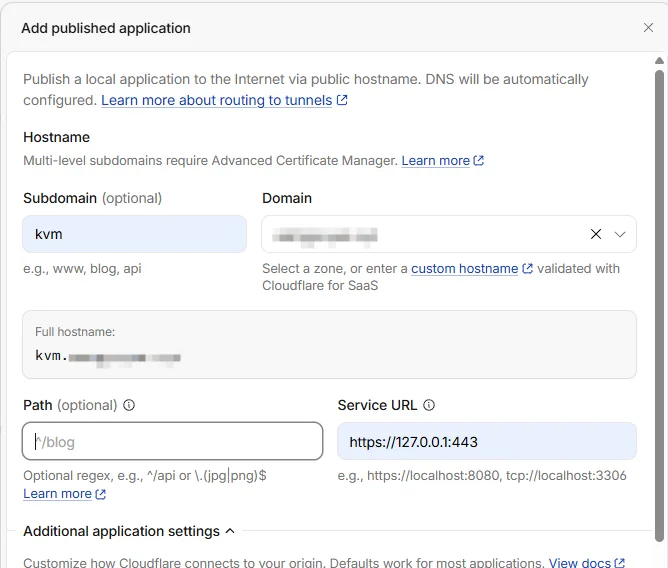
Task: Open Learn more link under Path regex hint
Action: pos(57,493)
